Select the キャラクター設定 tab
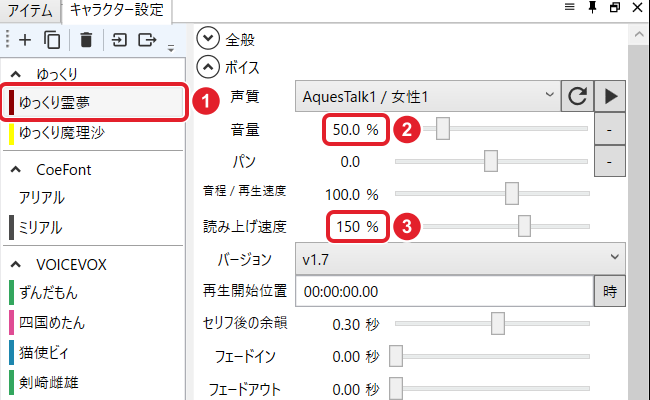 click(116, 10)
